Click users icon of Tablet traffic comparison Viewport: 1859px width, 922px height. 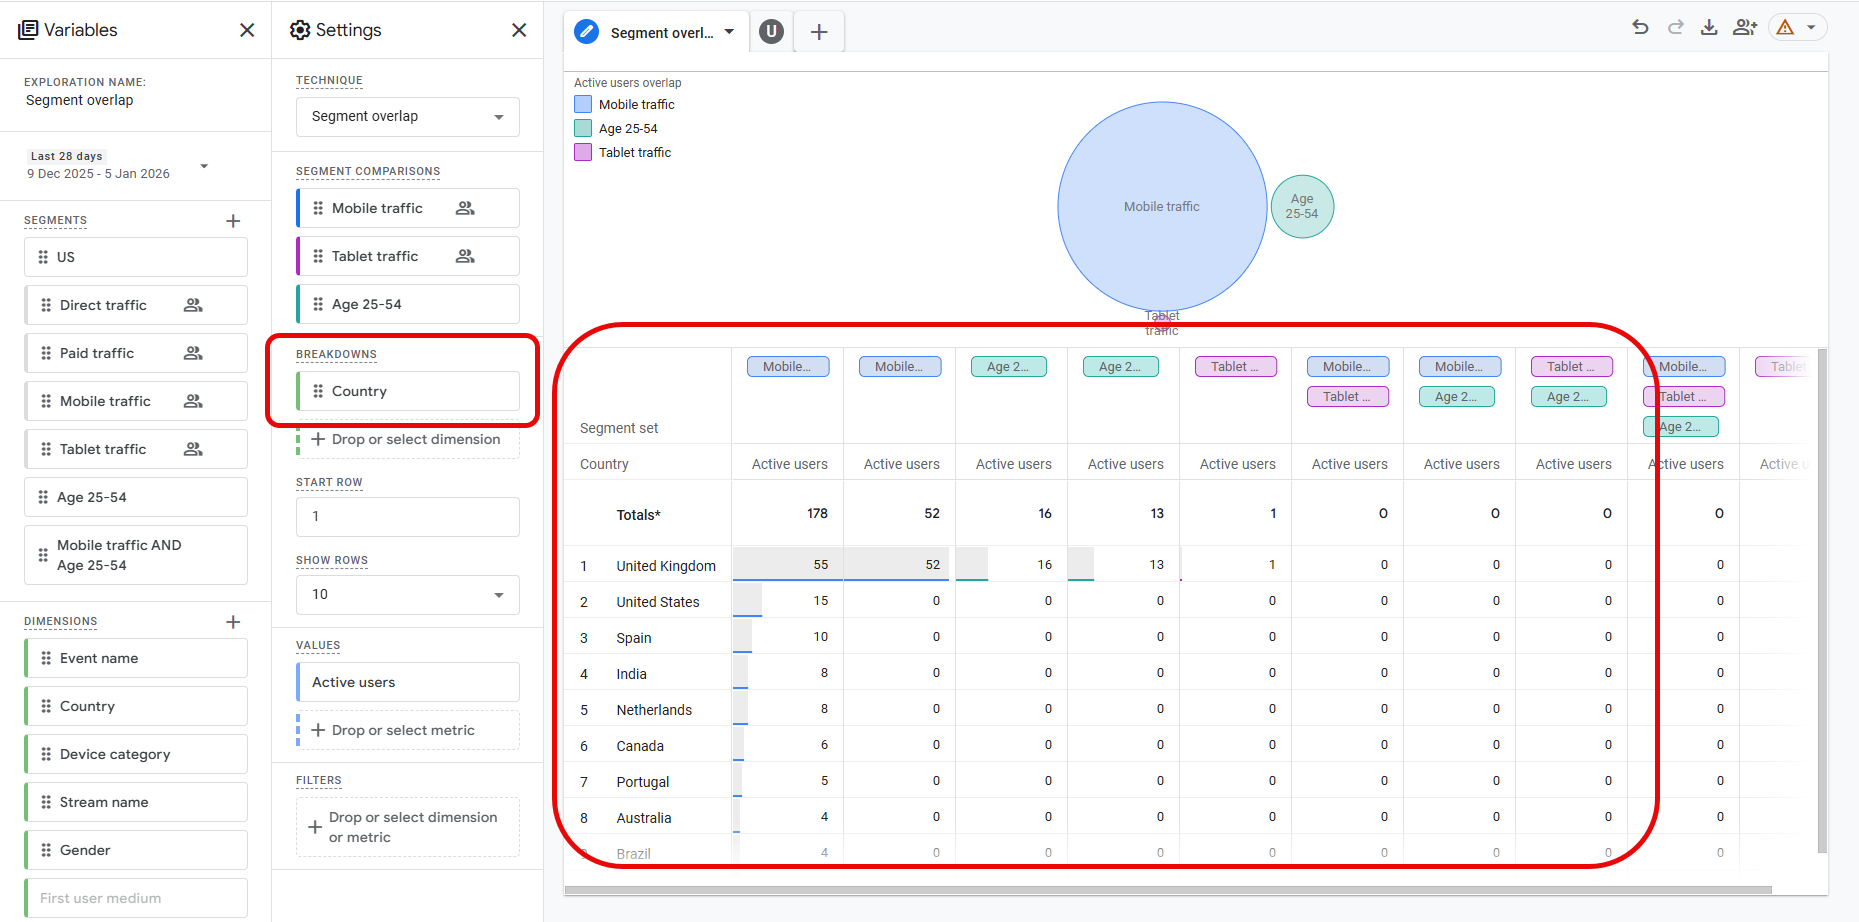pos(465,256)
